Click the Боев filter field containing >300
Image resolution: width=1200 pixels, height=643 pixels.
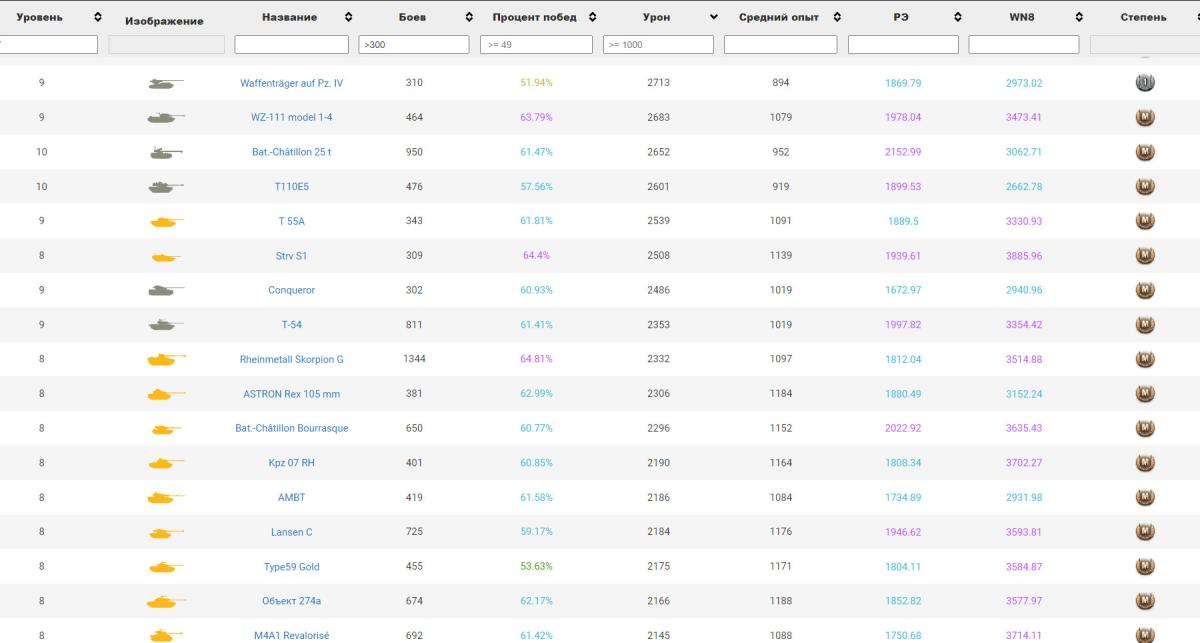point(413,44)
